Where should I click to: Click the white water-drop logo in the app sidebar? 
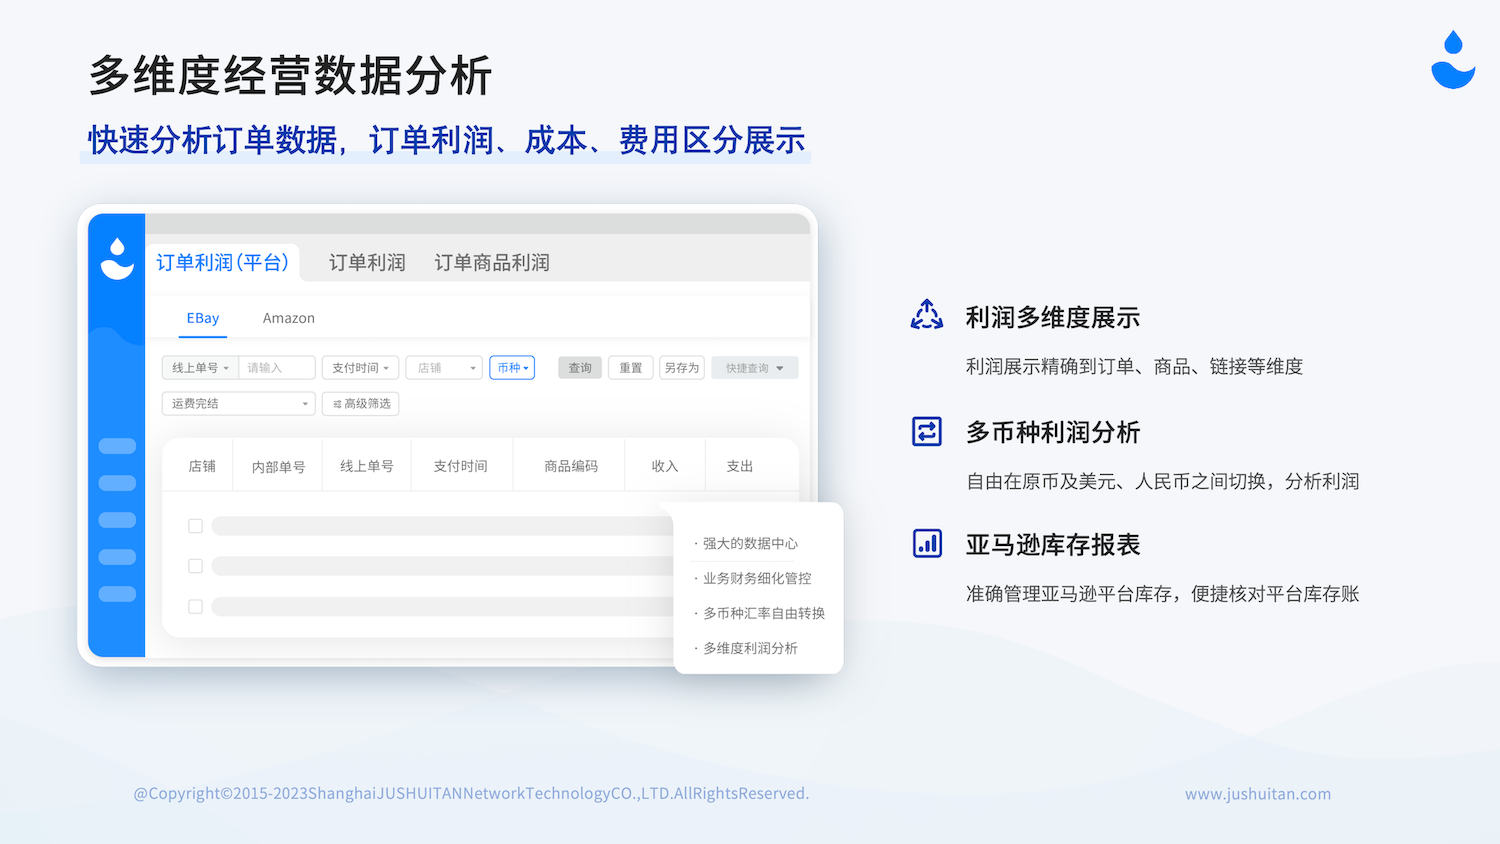point(117,259)
